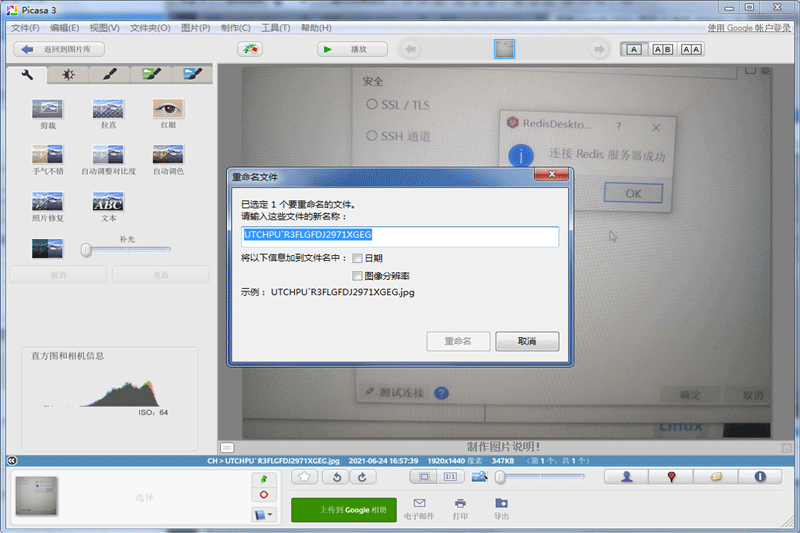Click the new file name text field

coord(399,236)
